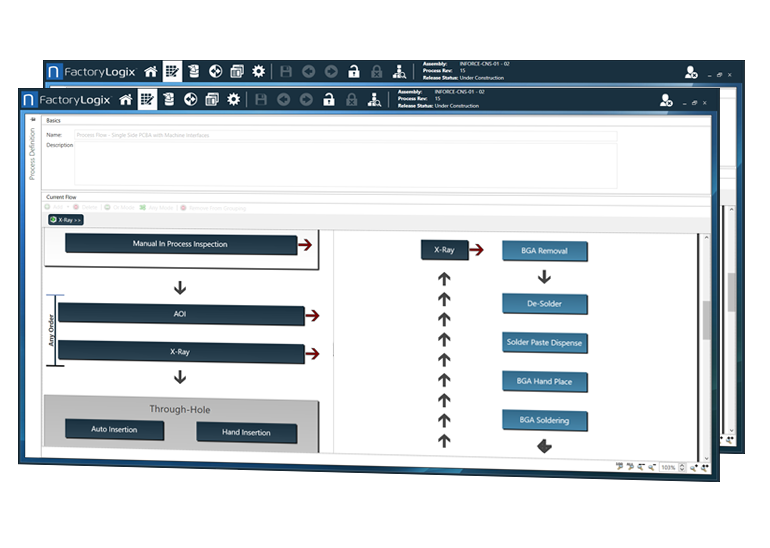This screenshot has height=548, width=770.
Task: Click the zoom fit all magnifier icon
Action: point(630,466)
